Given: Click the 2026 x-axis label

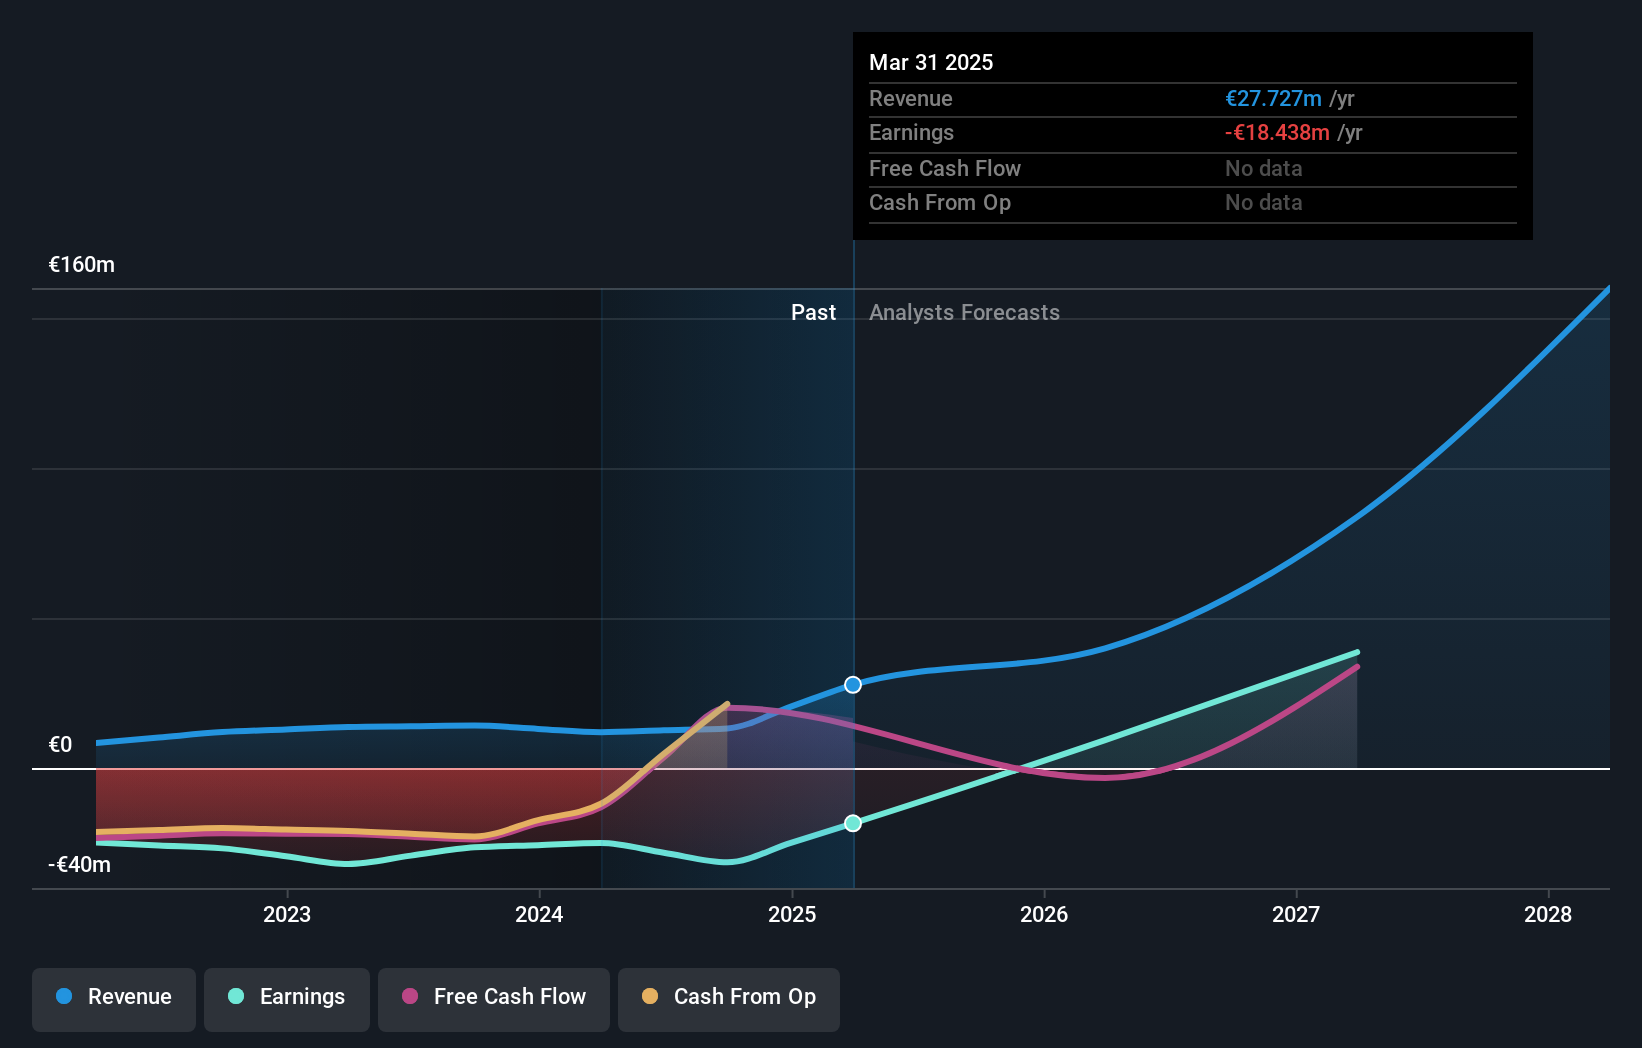Looking at the screenshot, I should pos(1044,914).
